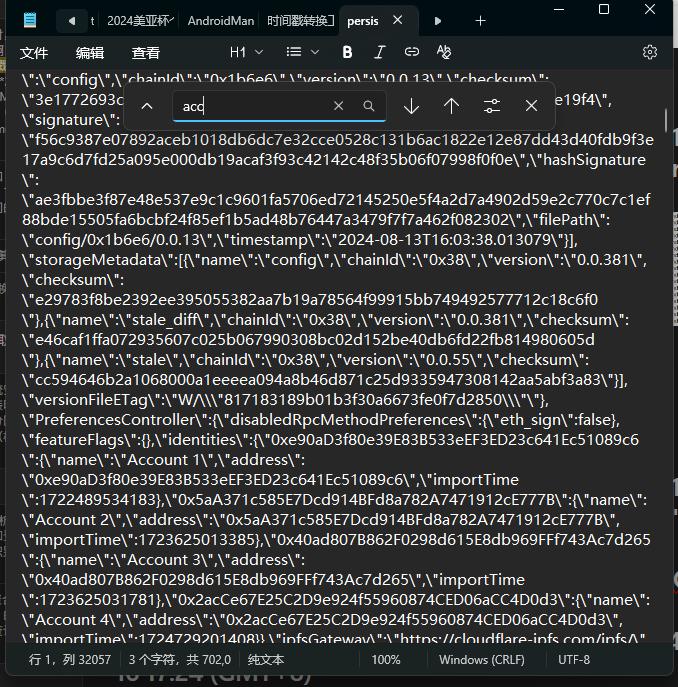Viewport: 678px width, 687px height.
Task: Open the 查看 menu
Action: [146, 53]
